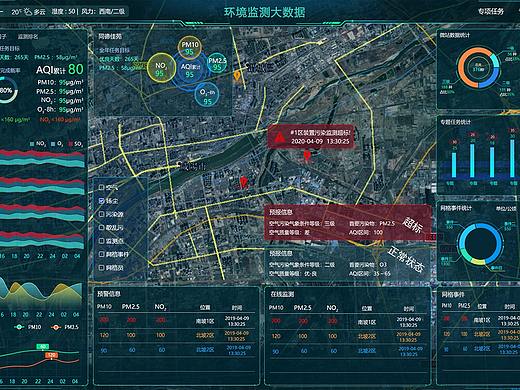Click the O3-8h: 95µg/m³ reading
This screenshot has height=390, width=520.
coord(60,110)
